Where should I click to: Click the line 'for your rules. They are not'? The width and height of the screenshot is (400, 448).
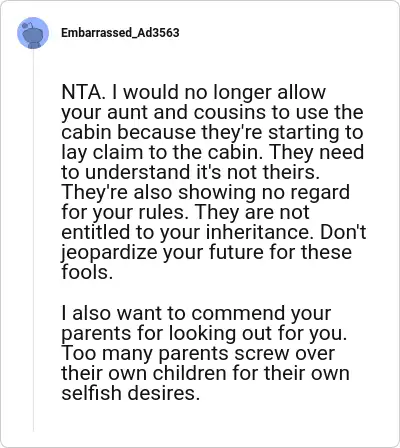(185, 212)
